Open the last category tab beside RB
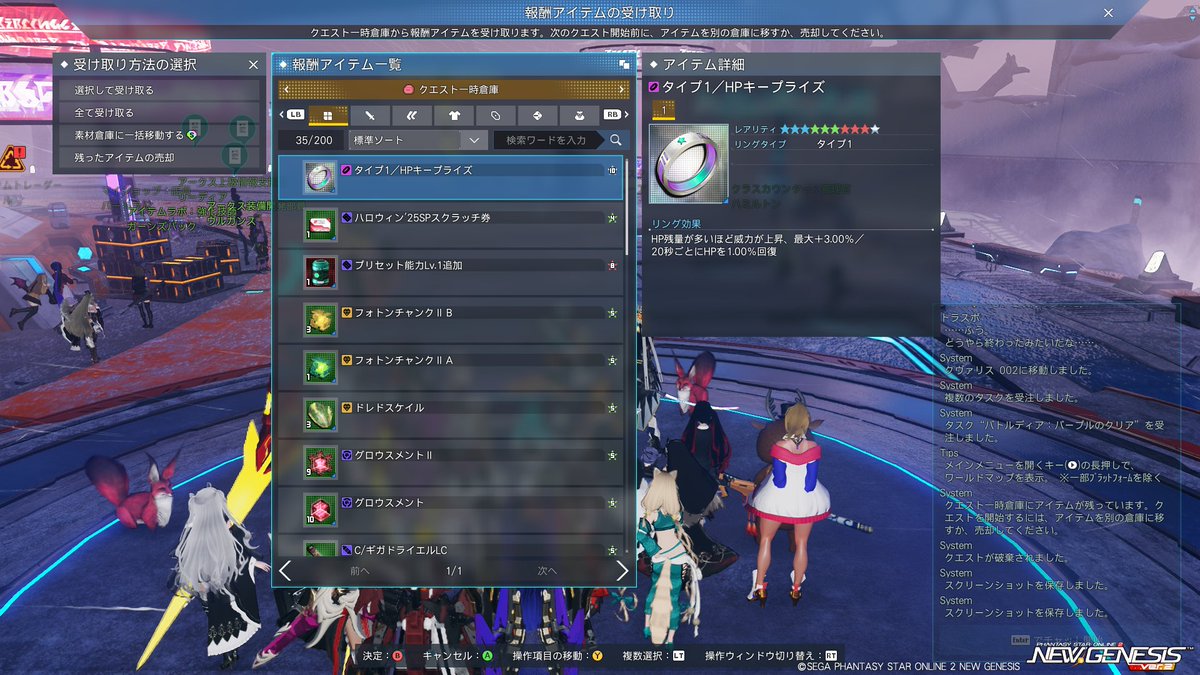 click(580, 115)
